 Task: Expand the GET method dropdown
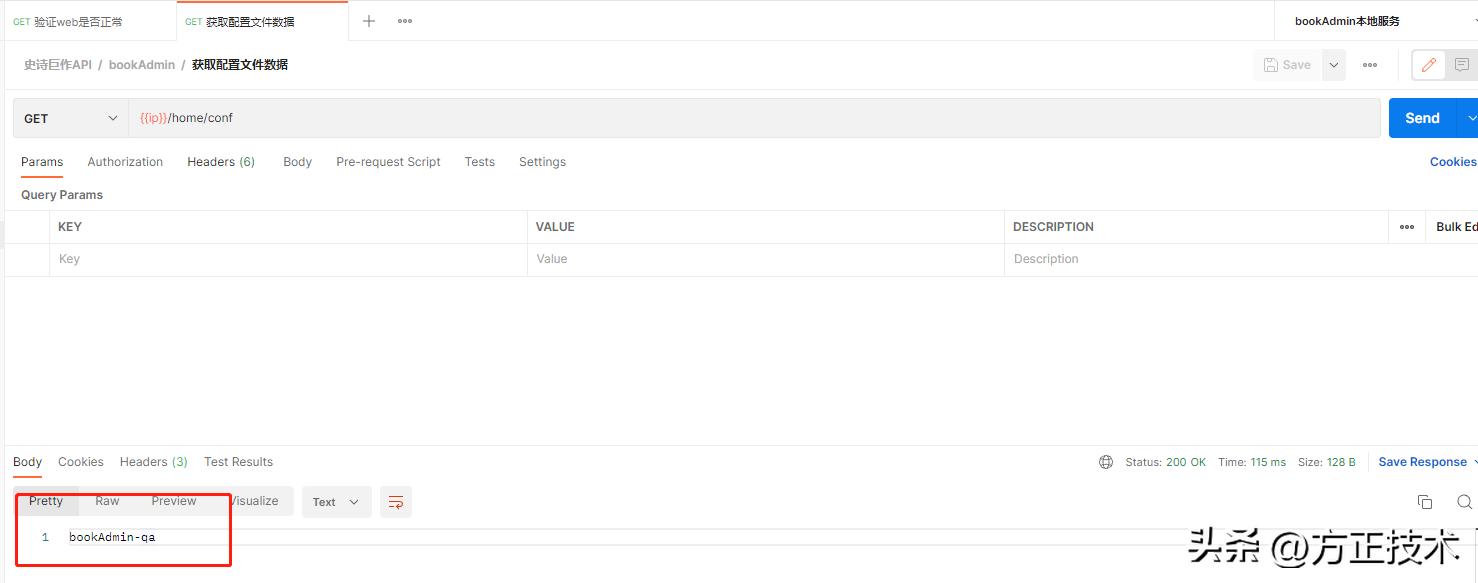70,118
